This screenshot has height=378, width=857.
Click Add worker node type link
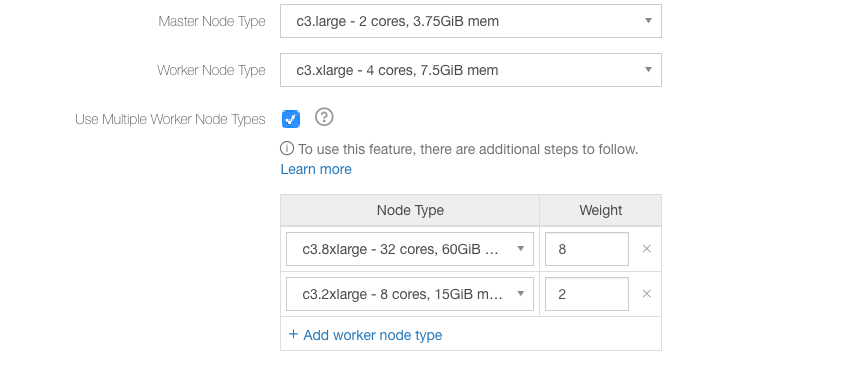tap(365, 335)
